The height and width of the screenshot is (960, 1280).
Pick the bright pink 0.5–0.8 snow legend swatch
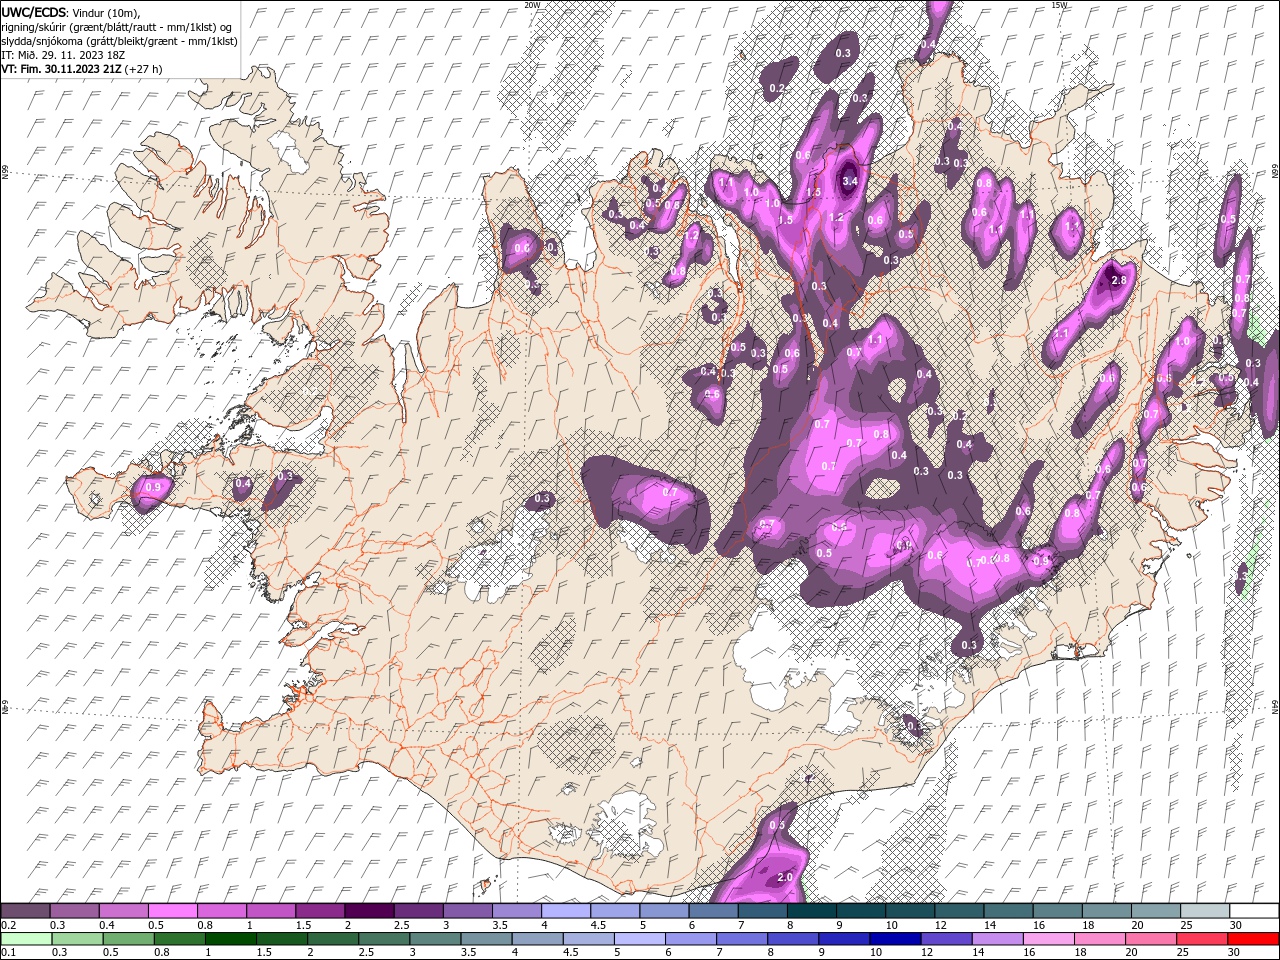point(173,911)
